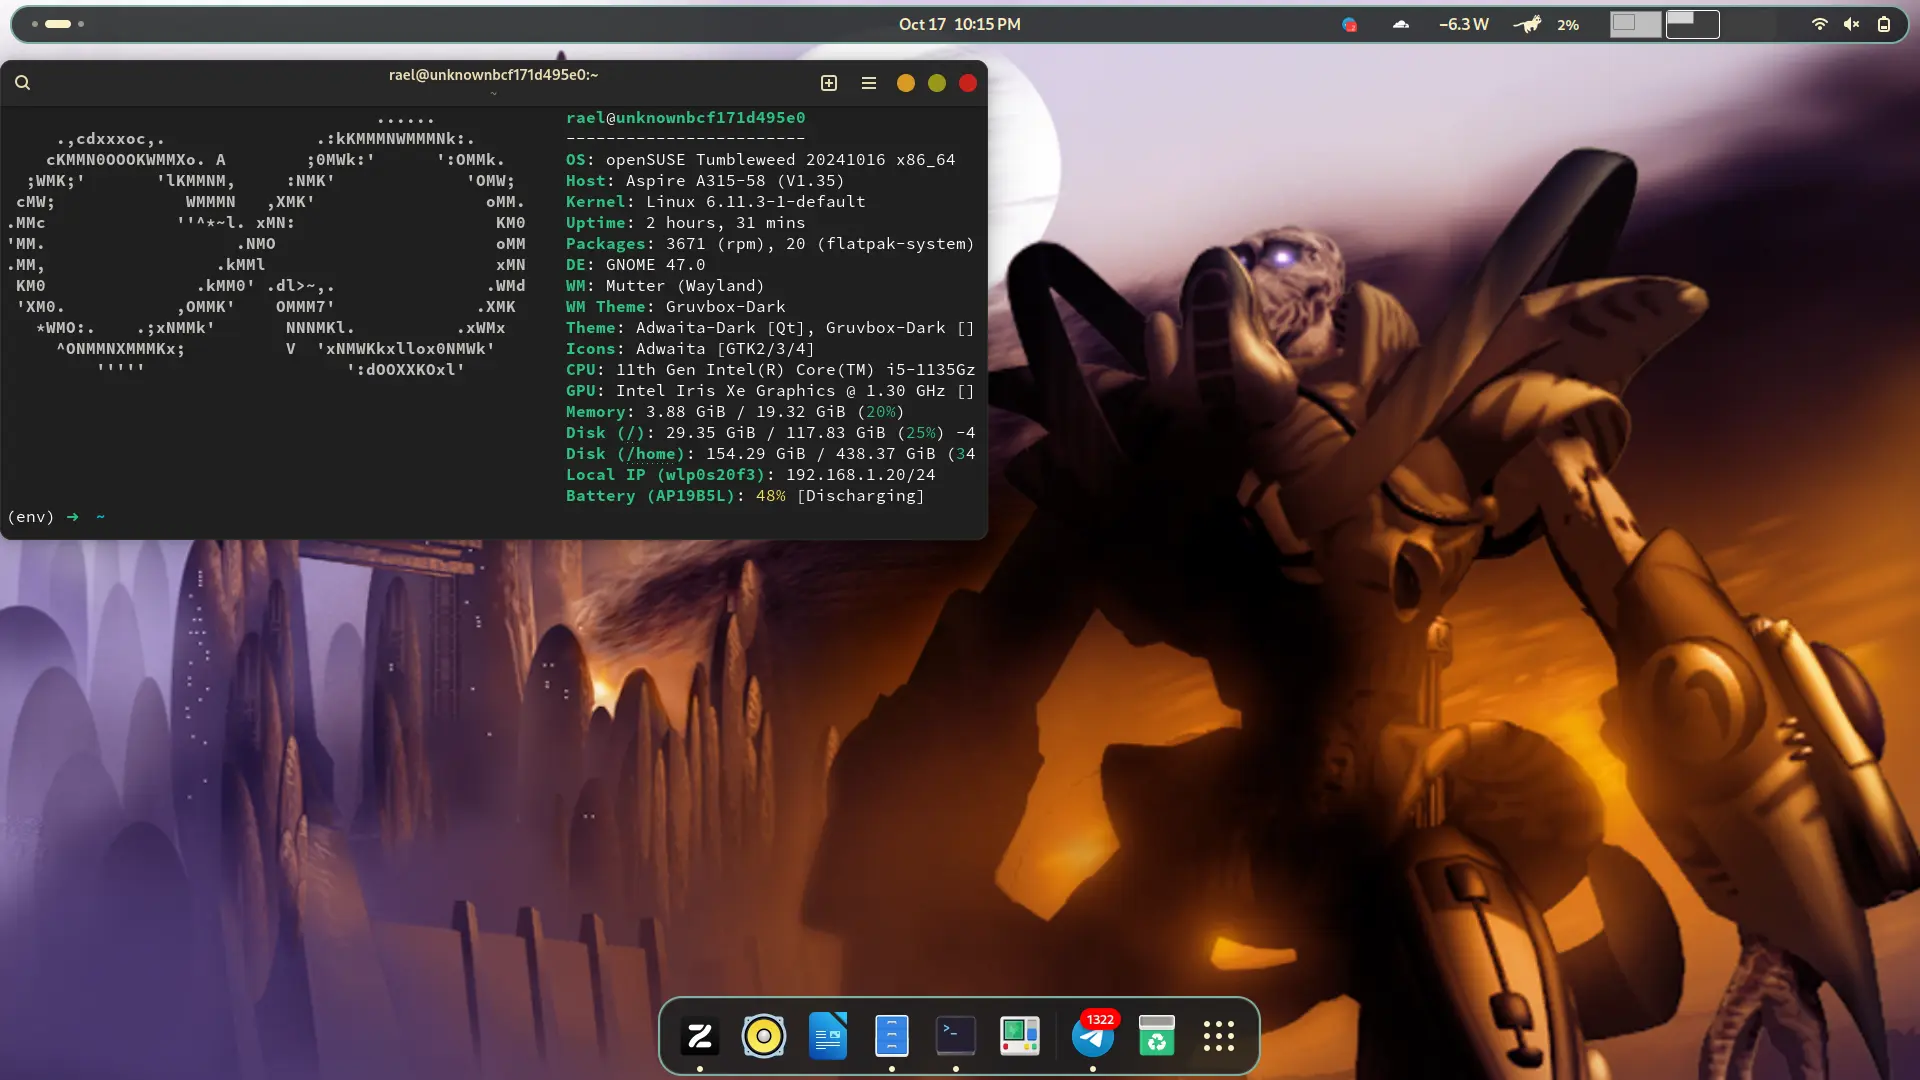Viewport: 1920px width, 1080px height.
Task: Launch Zen browser from the dock
Action: click(700, 1036)
